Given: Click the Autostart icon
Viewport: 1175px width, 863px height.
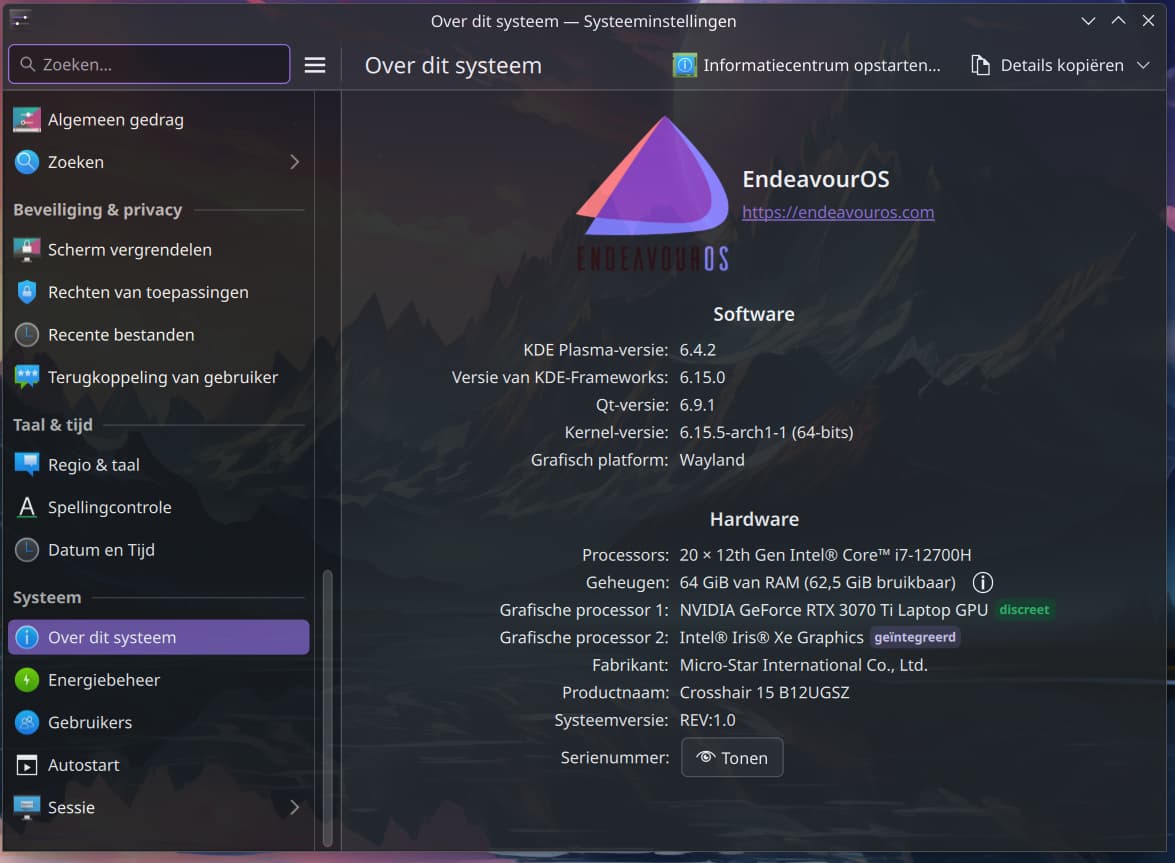Looking at the screenshot, I should (x=27, y=765).
